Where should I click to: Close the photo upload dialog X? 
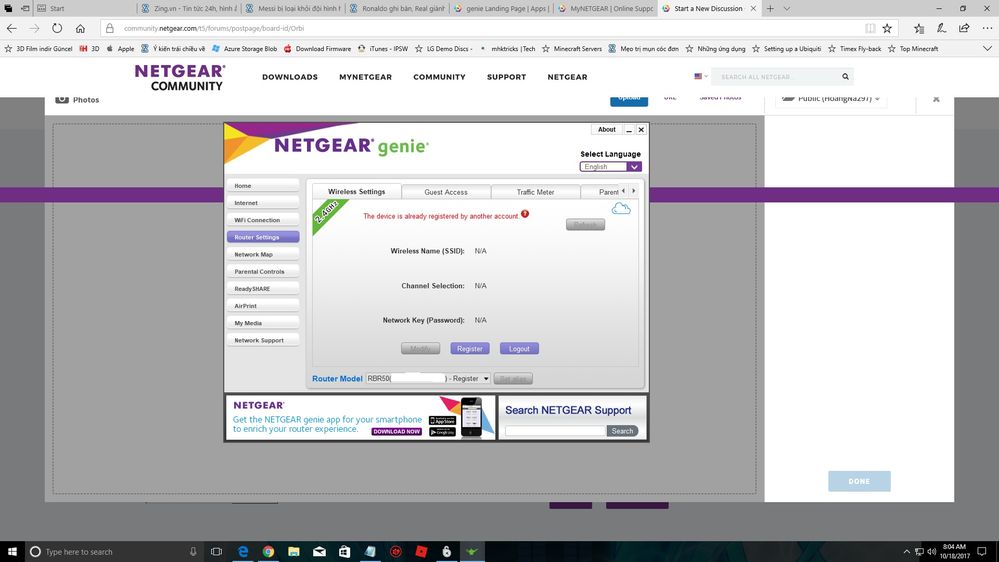click(936, 99)
